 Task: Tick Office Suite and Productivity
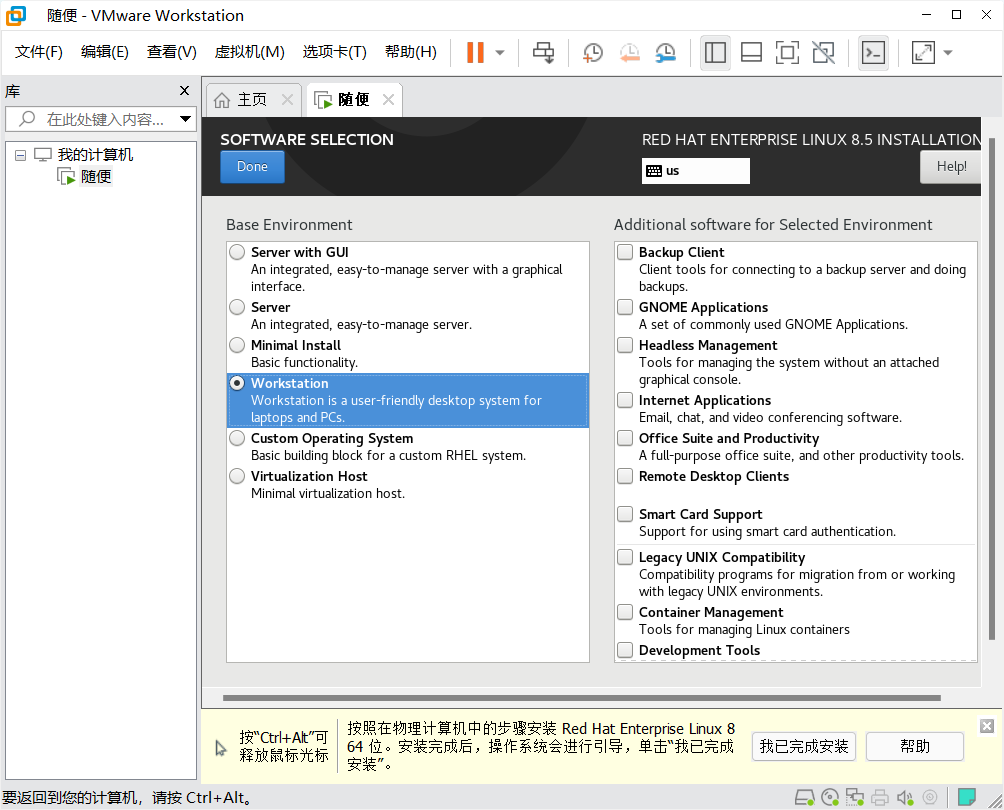pyautogui.click(x=625, y=438)
